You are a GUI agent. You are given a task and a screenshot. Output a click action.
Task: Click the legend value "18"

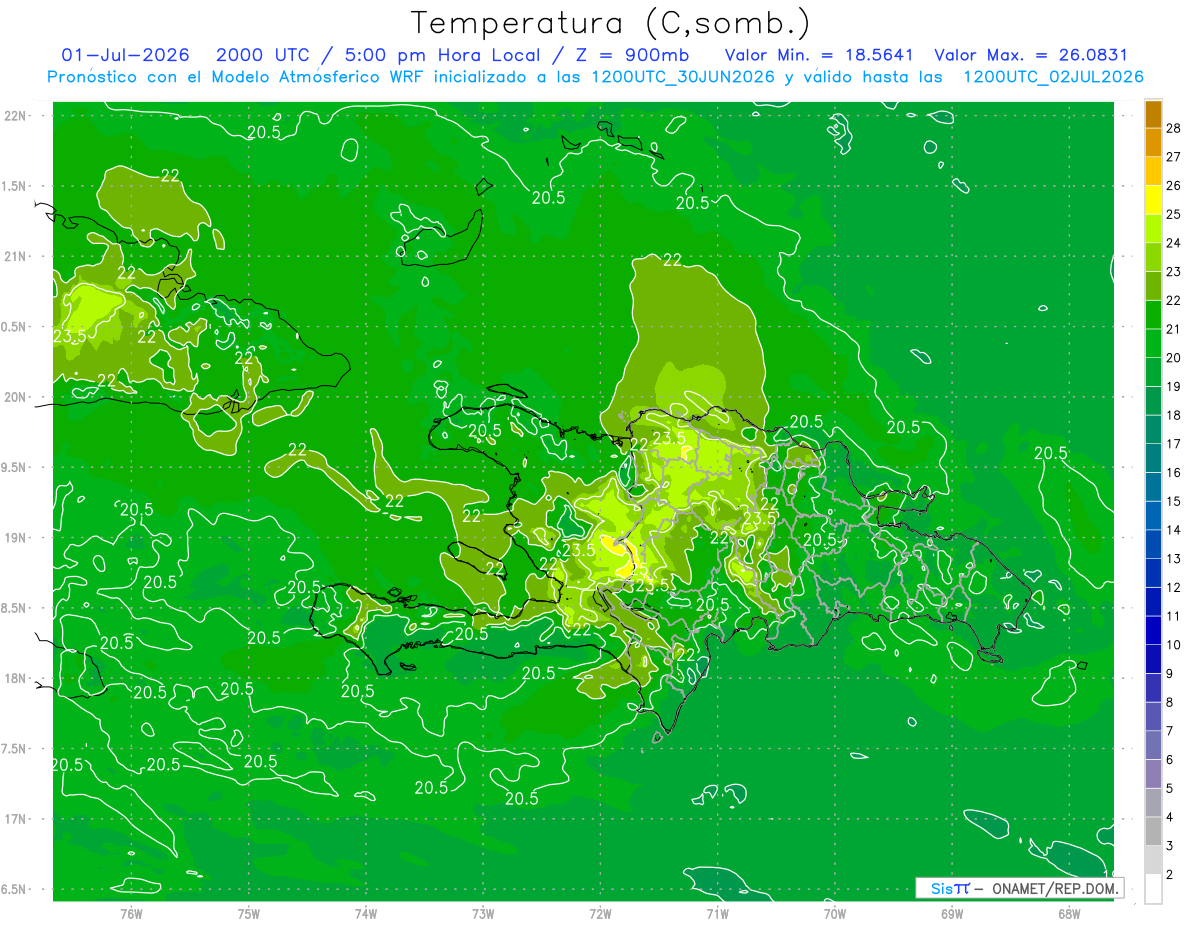coord(1174,415)
